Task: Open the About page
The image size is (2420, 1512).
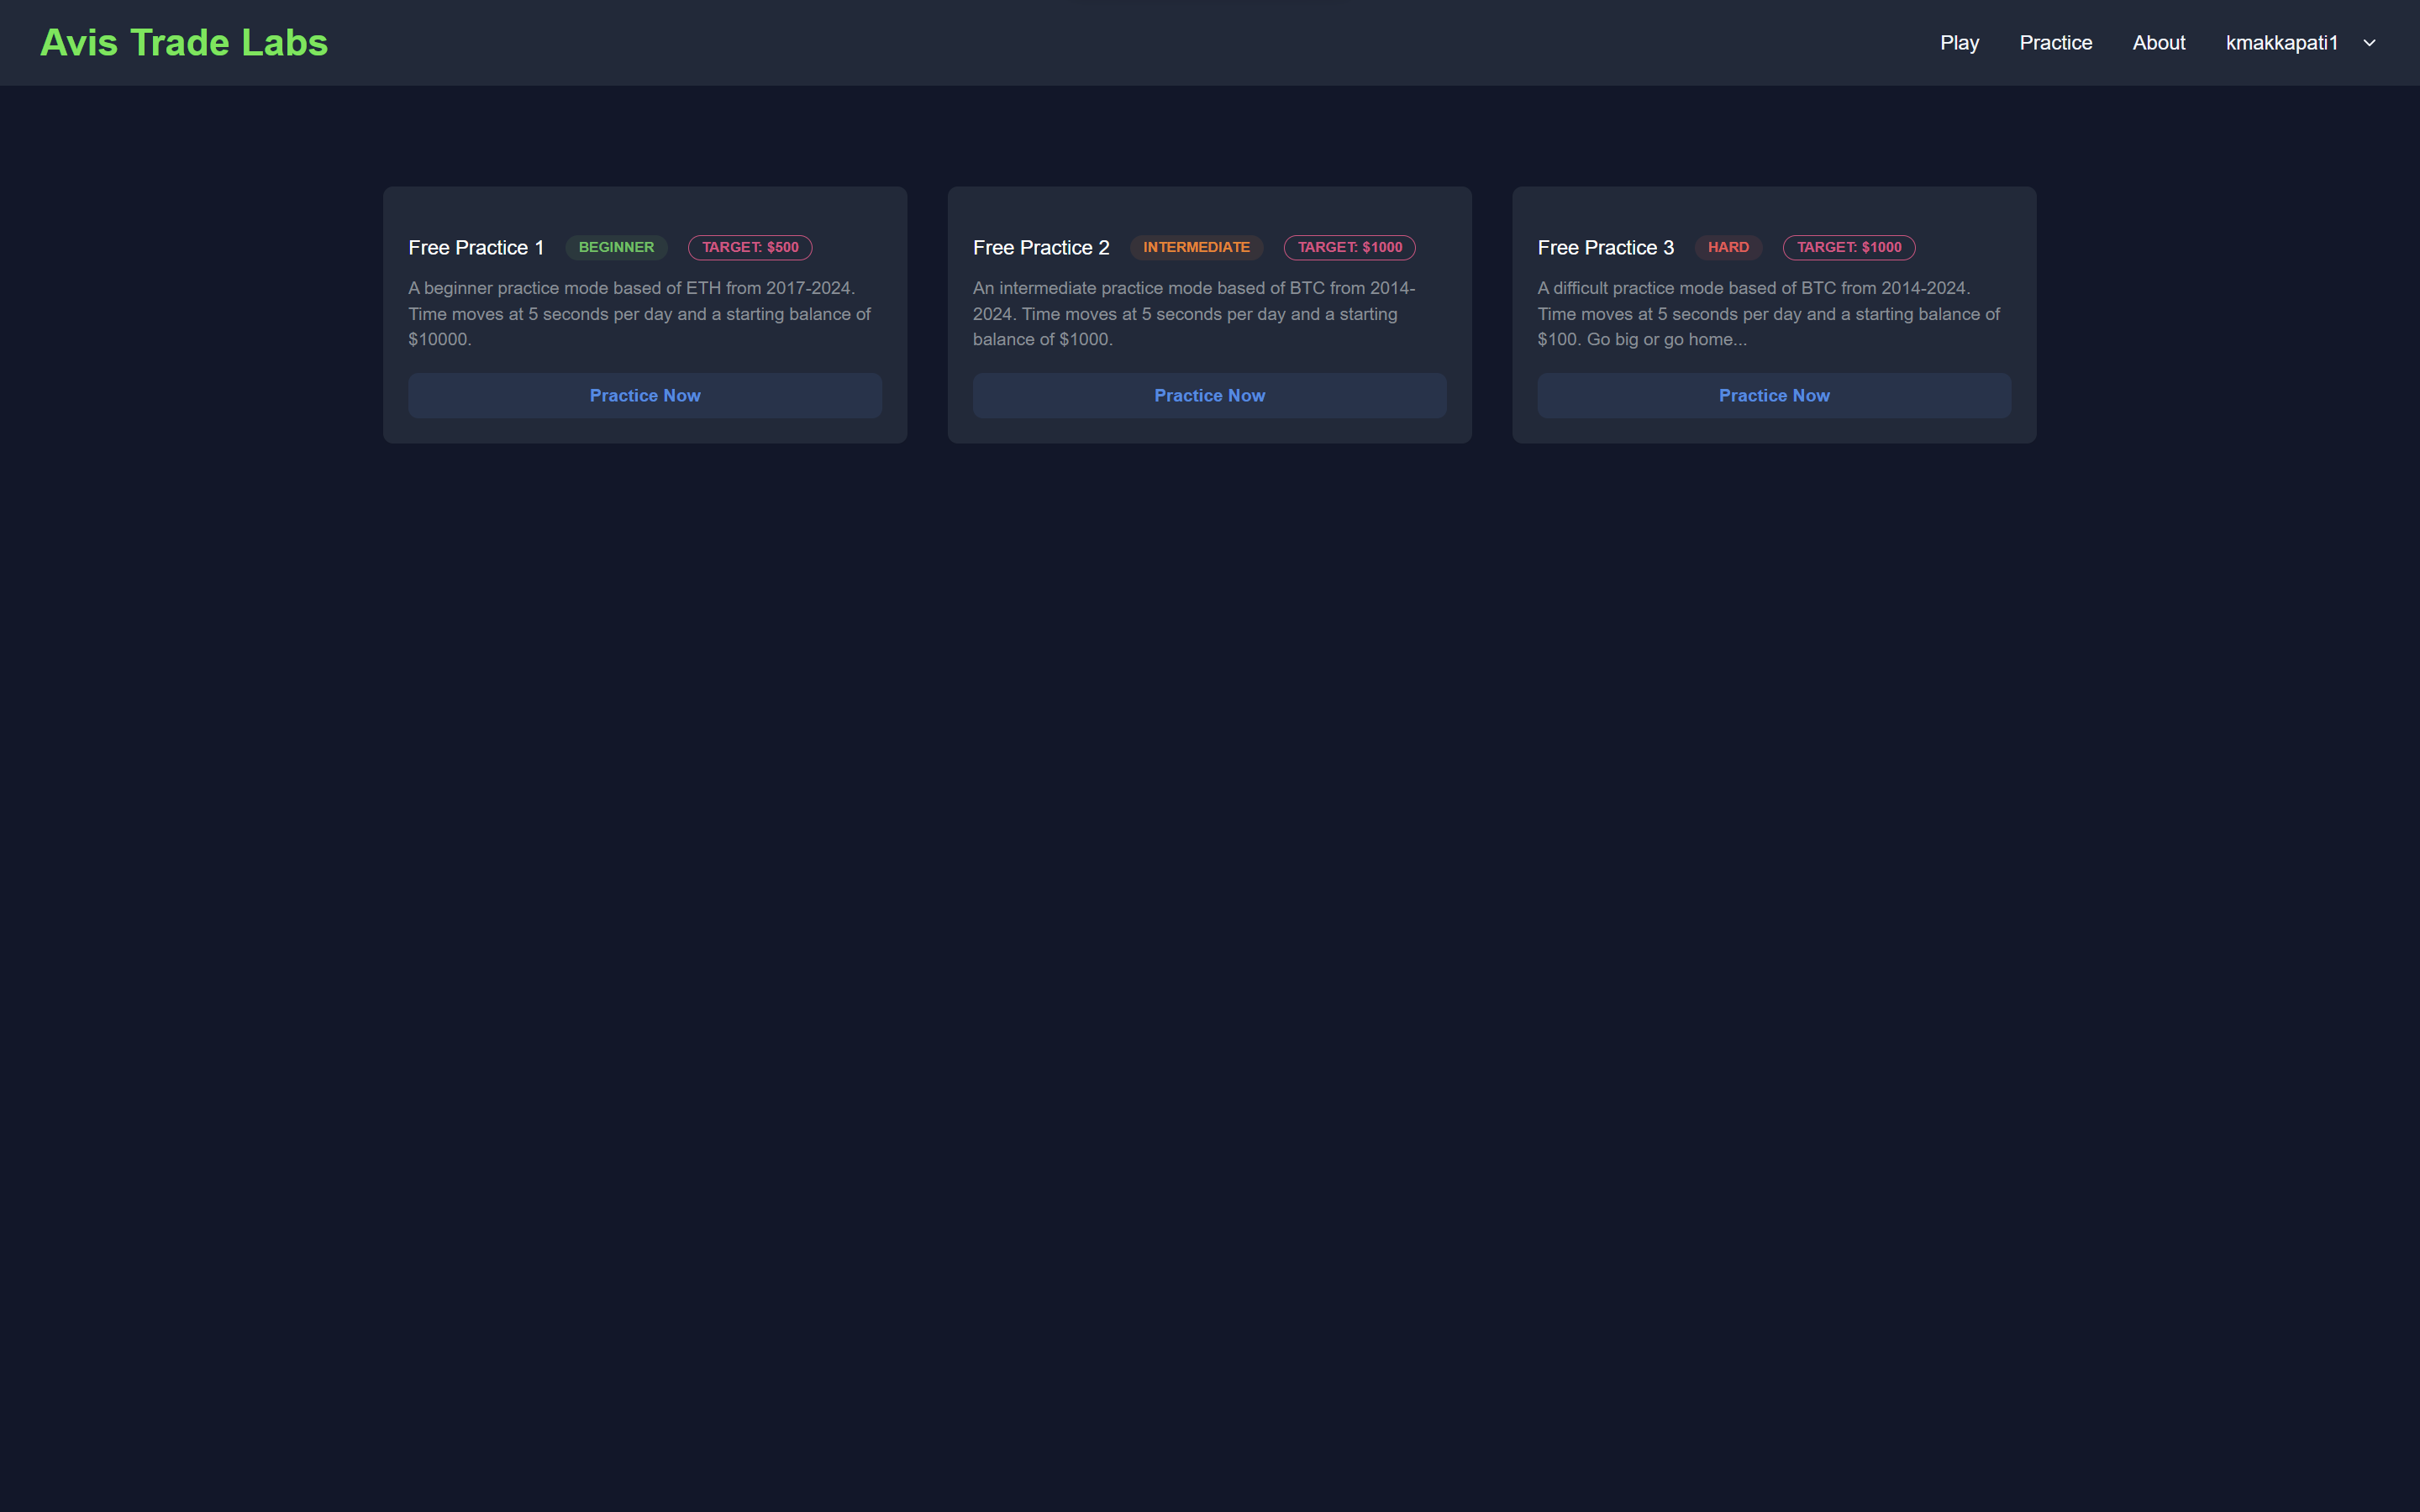Action: [x=2158, y=43]
